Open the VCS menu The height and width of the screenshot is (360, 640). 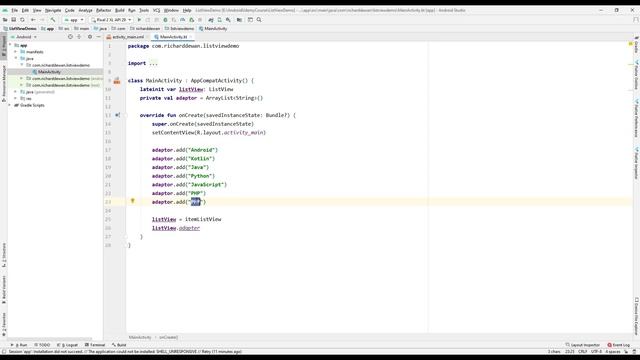click(x=156, y=10)
